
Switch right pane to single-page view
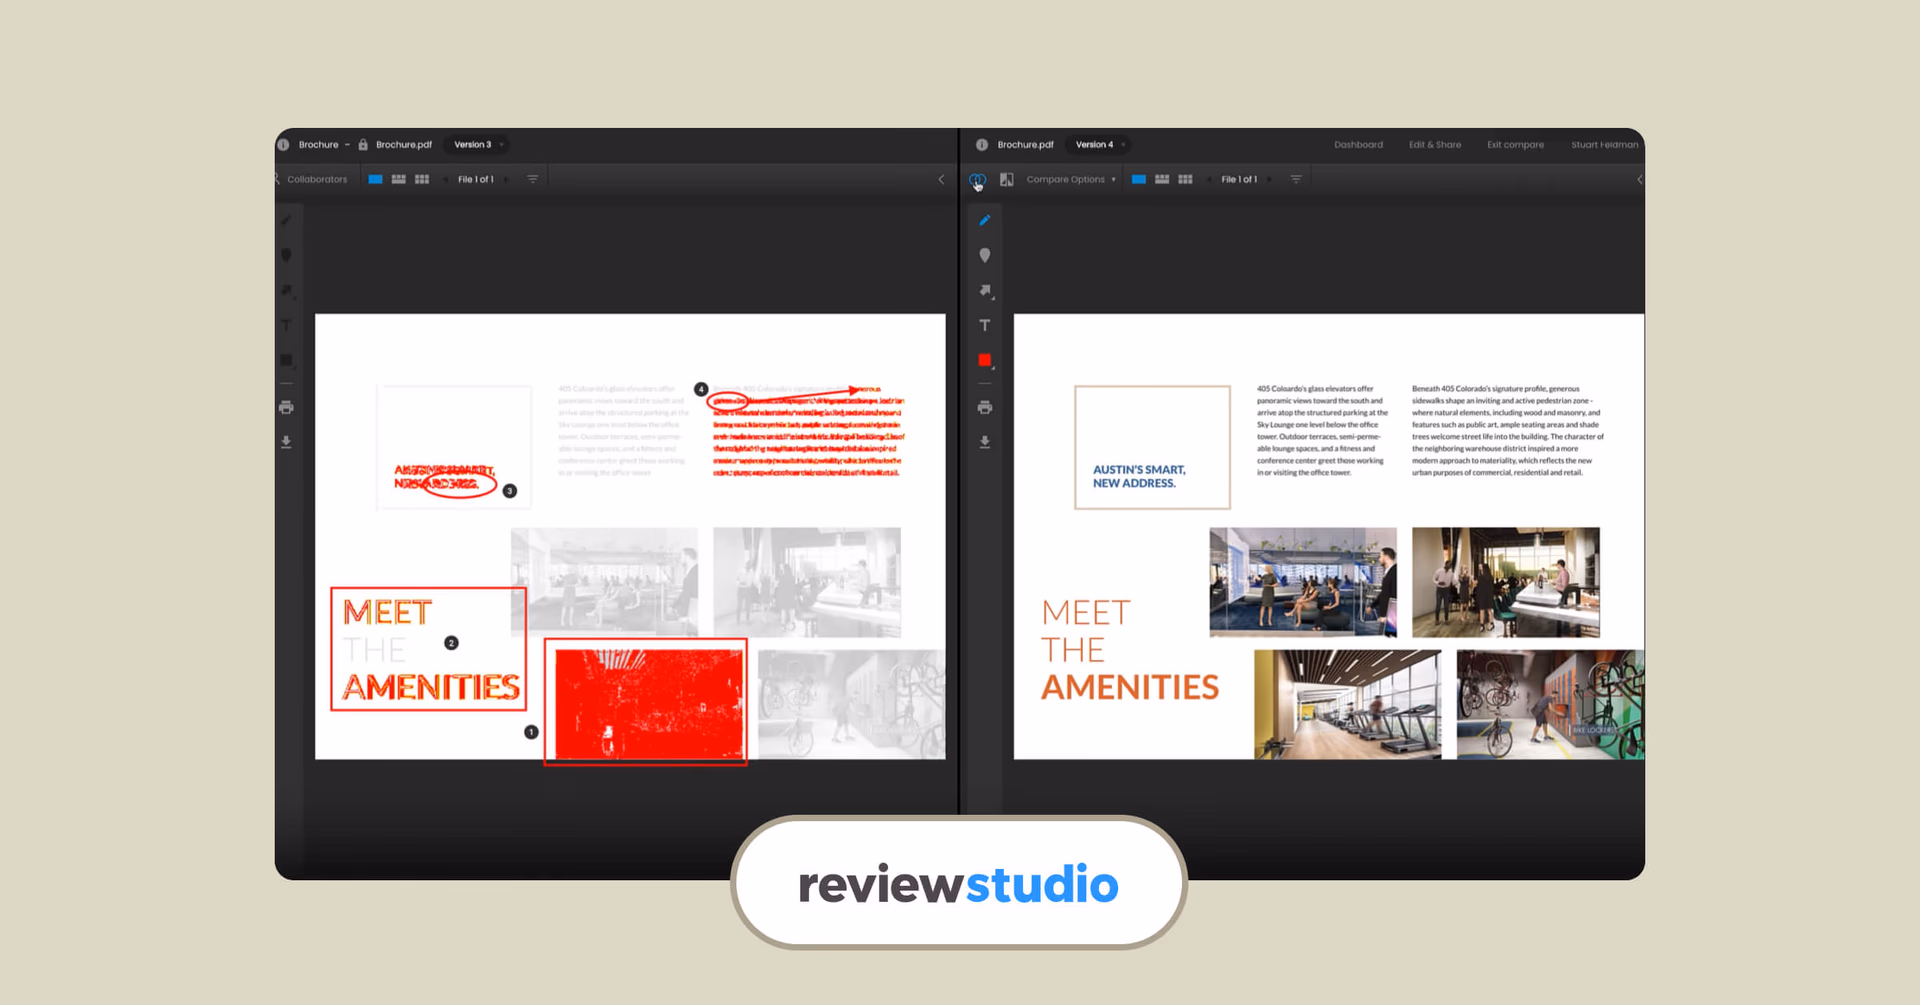1139,180
